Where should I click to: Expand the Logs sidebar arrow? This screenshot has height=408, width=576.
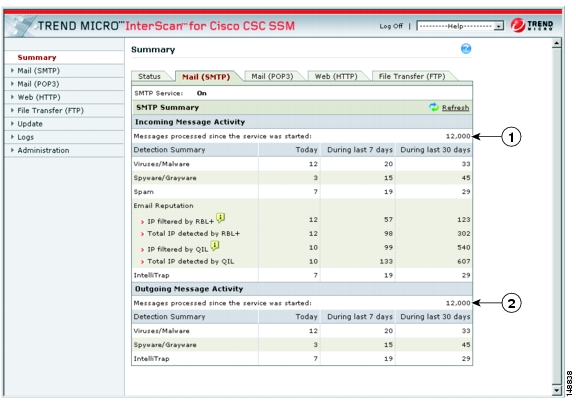12,137
